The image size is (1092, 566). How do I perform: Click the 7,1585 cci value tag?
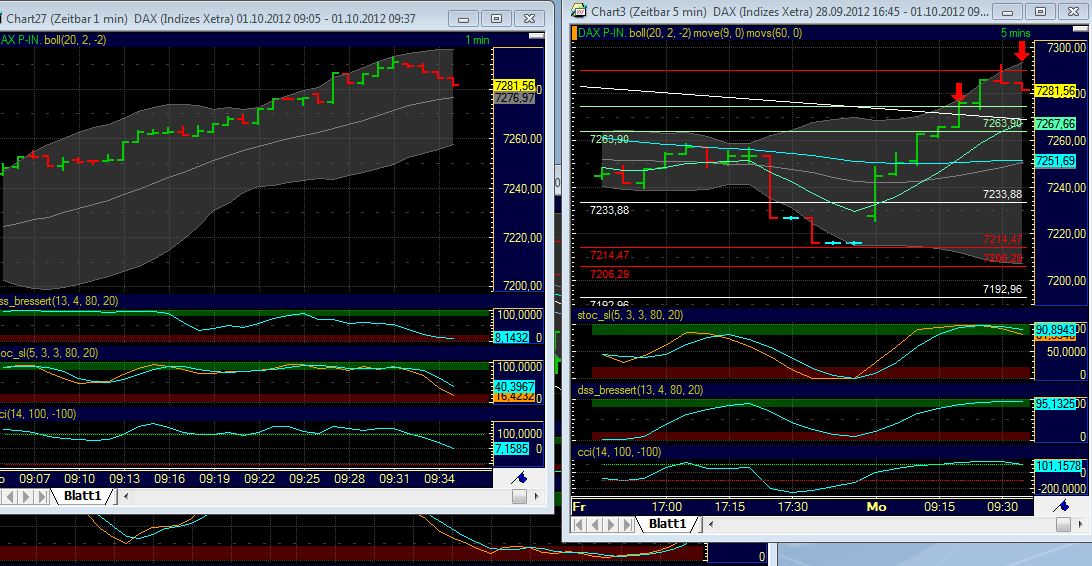[511, 449]
